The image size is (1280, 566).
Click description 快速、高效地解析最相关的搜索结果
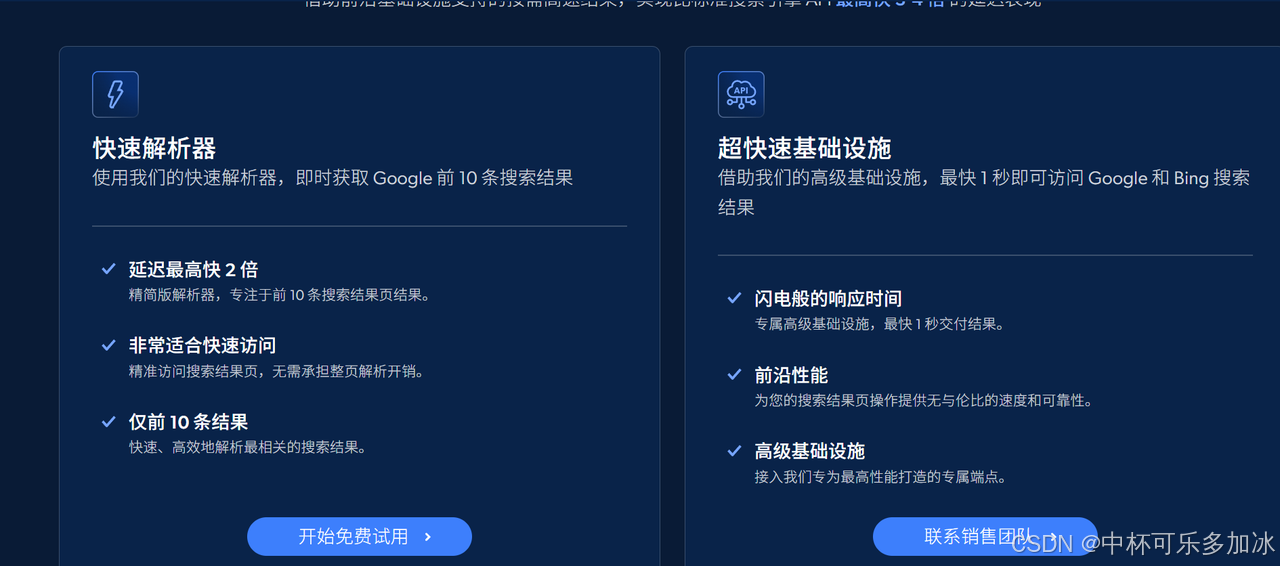pyautogui.click(x=250, y=447)
